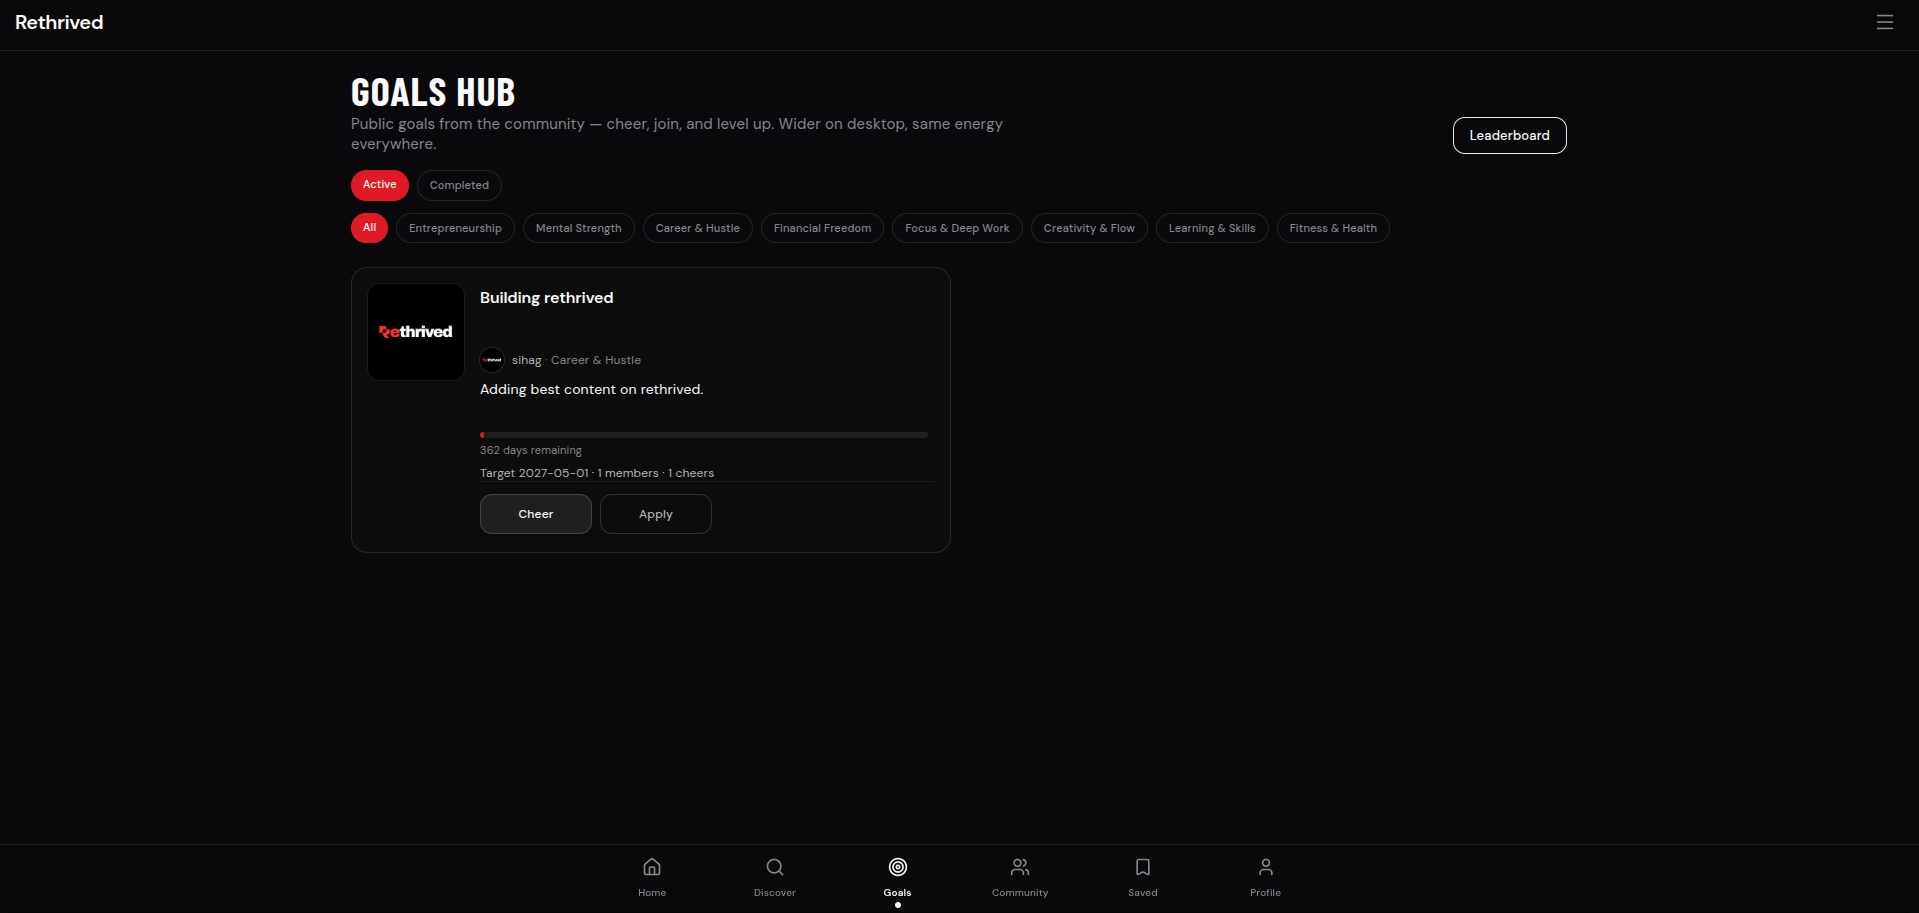Viewport: 1919px width, 913px height.
Task: Select the Goals target icon
Action: click(898, 867)
